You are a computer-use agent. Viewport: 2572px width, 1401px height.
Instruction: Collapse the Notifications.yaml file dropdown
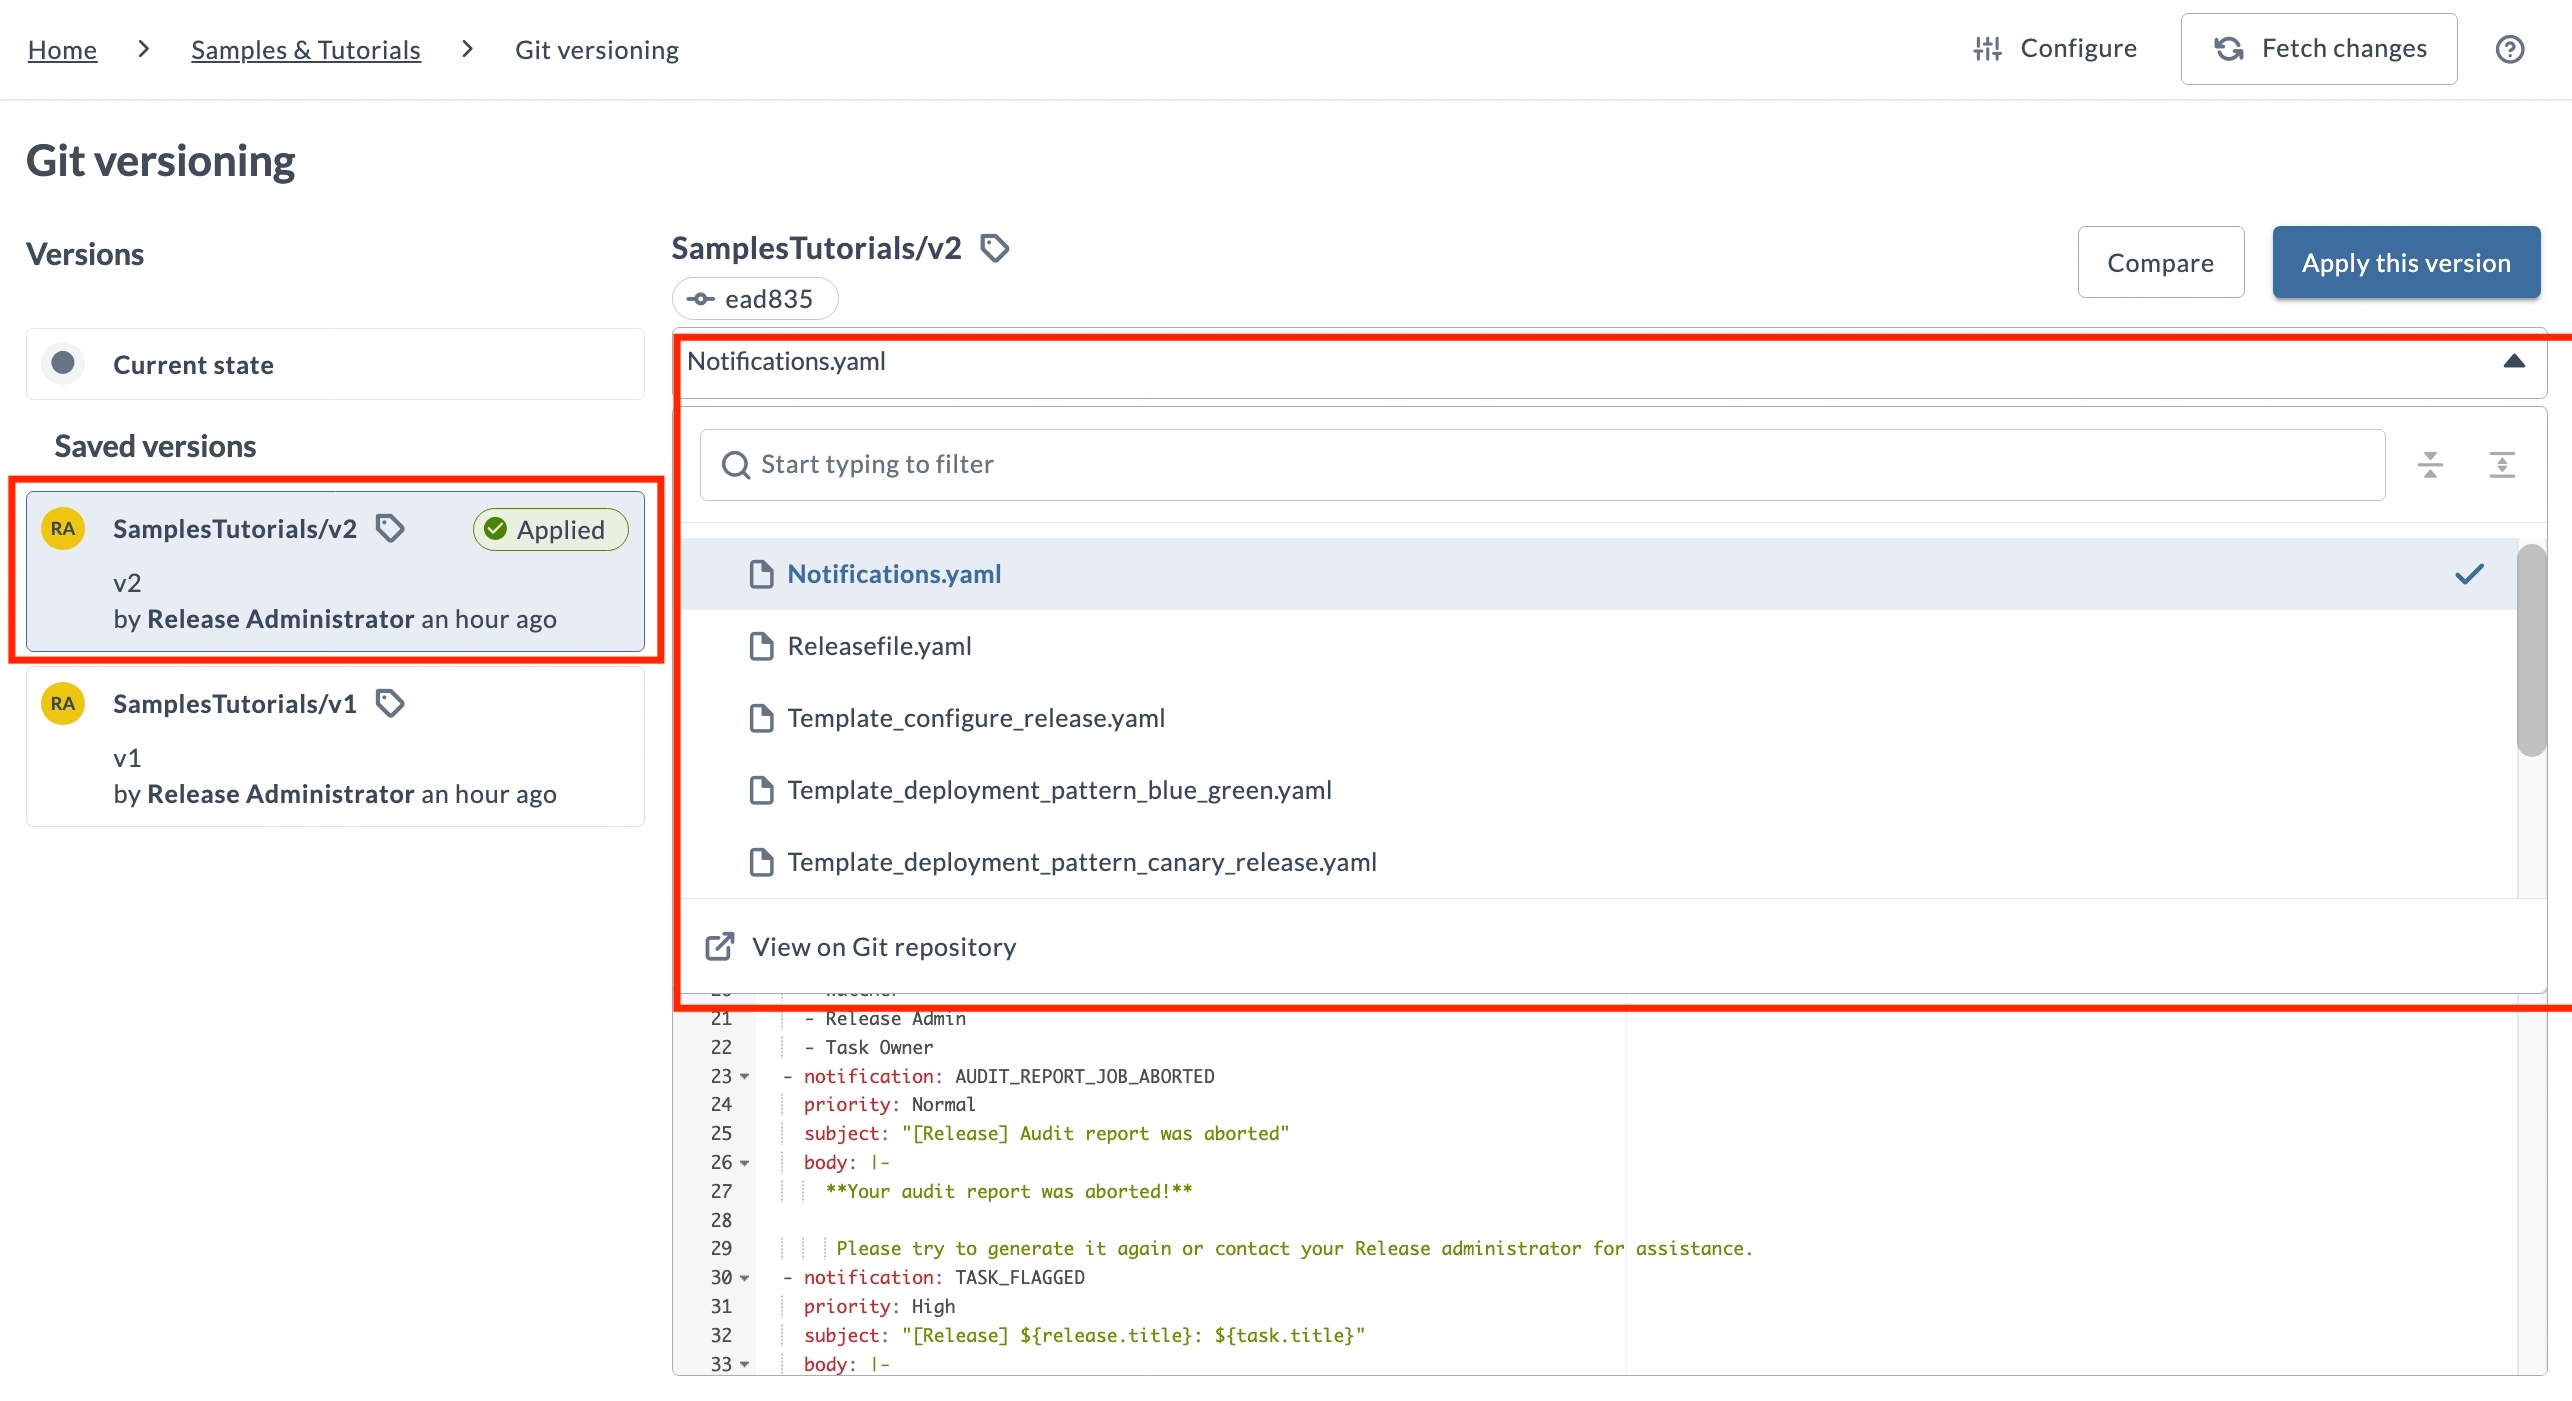click(2513, 362)
